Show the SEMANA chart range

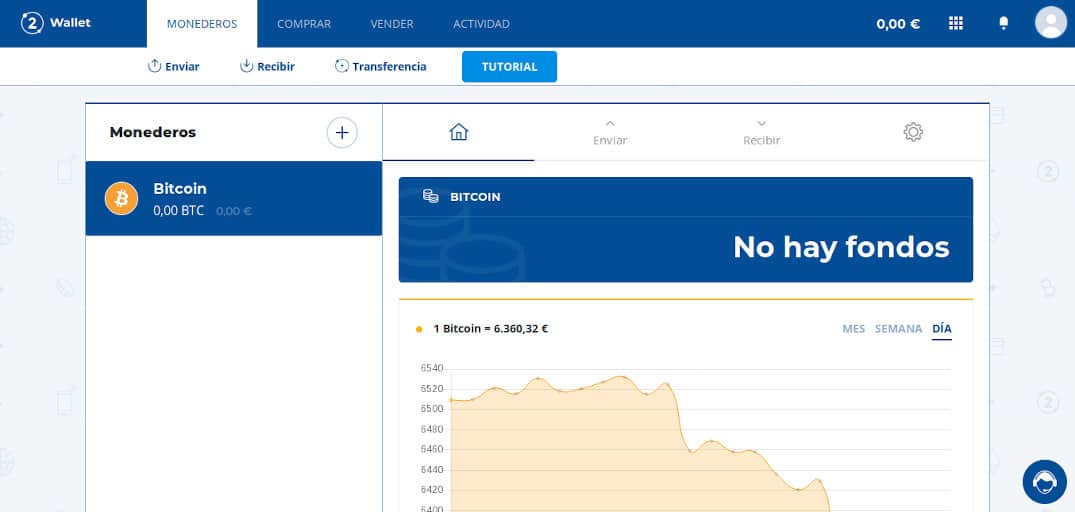[x=898, y=329]
